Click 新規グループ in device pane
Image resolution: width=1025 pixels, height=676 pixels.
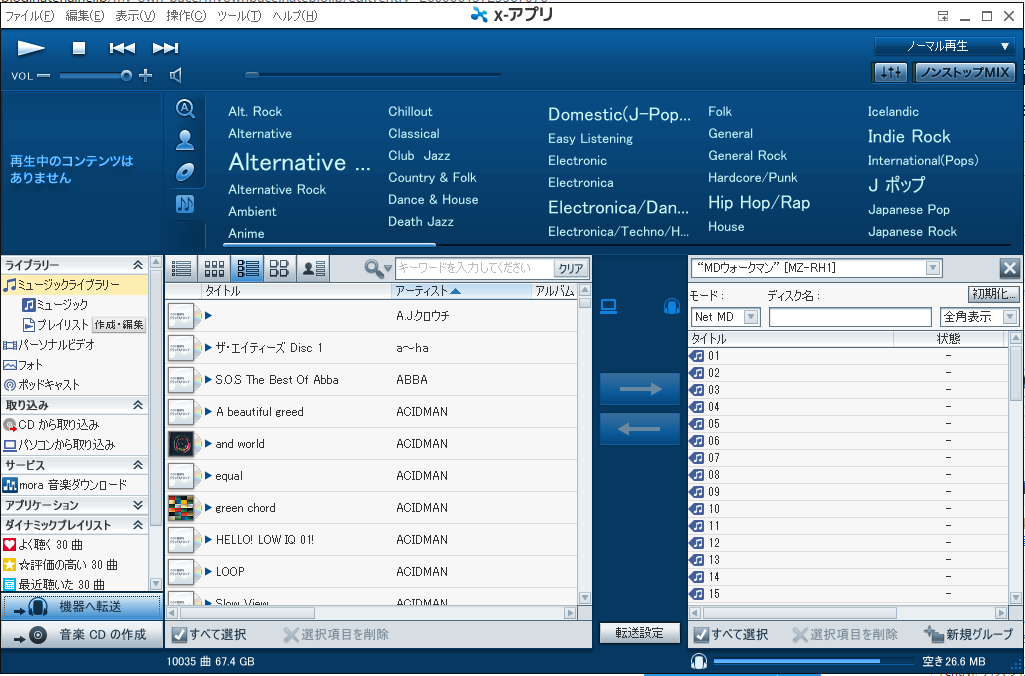(971, 634)
